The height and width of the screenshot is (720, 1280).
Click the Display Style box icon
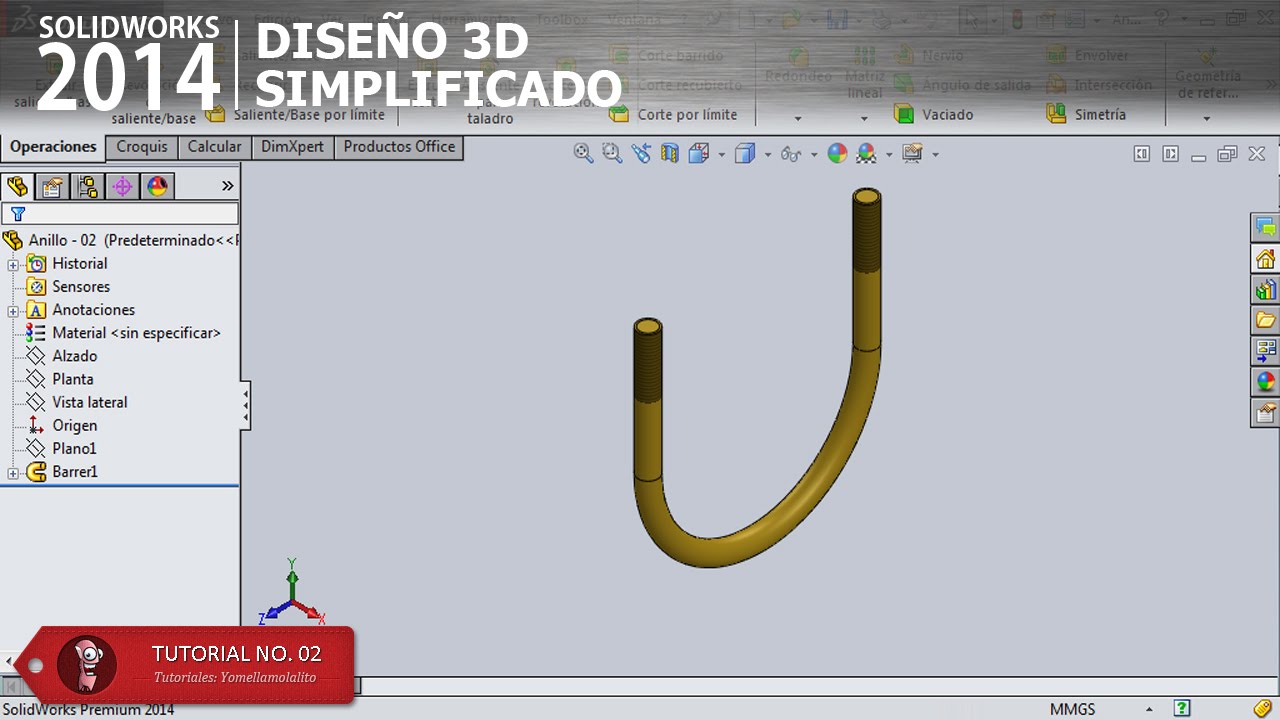[x=745, y=153]
